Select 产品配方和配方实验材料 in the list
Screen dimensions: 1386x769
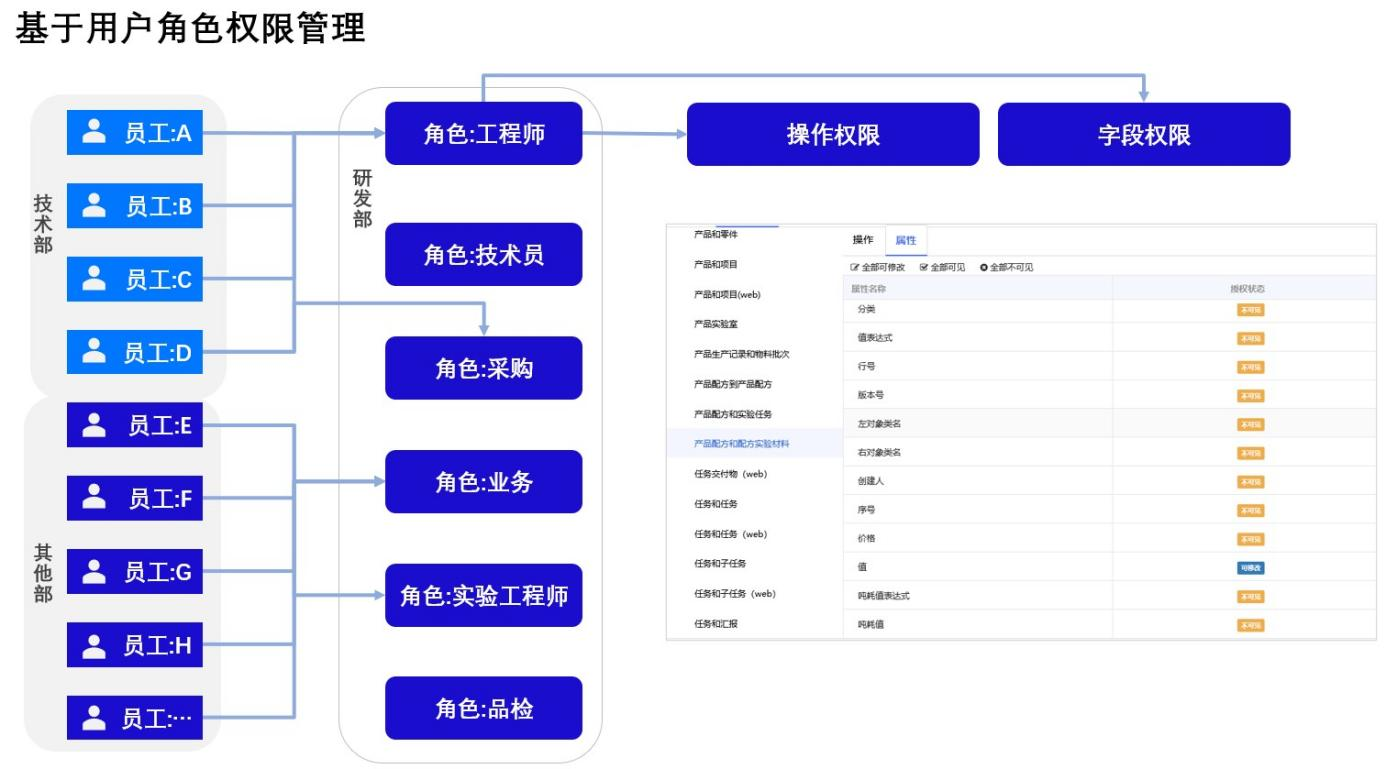(746, 443)
